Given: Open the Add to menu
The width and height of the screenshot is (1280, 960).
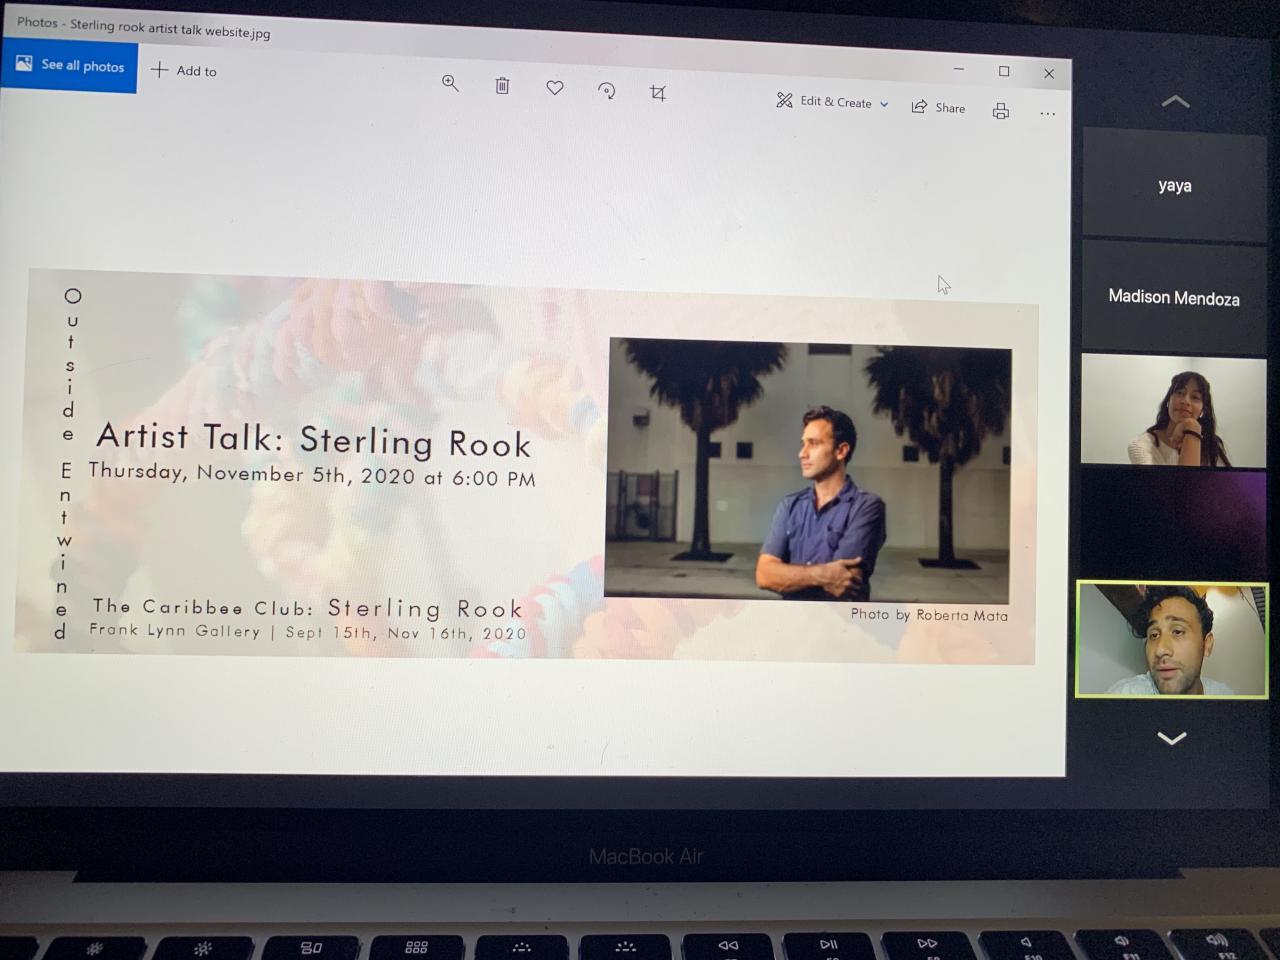Looking at the screenshot, I should (184, 71).
